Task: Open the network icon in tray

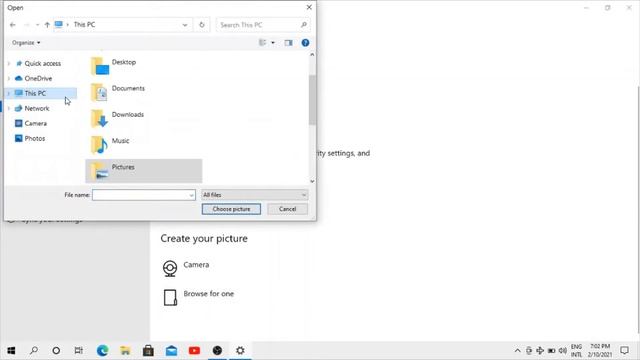Action: click(540, 350)
